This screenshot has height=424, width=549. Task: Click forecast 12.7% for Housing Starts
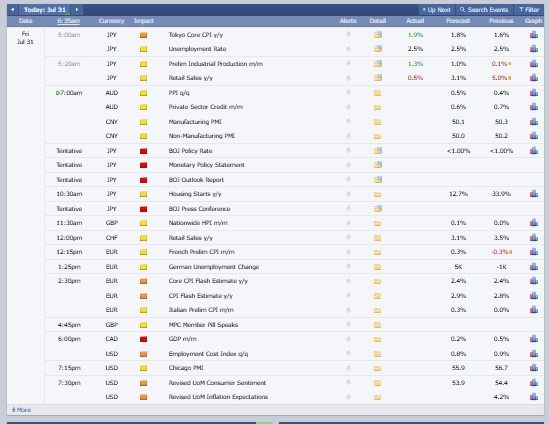[458, 194]
